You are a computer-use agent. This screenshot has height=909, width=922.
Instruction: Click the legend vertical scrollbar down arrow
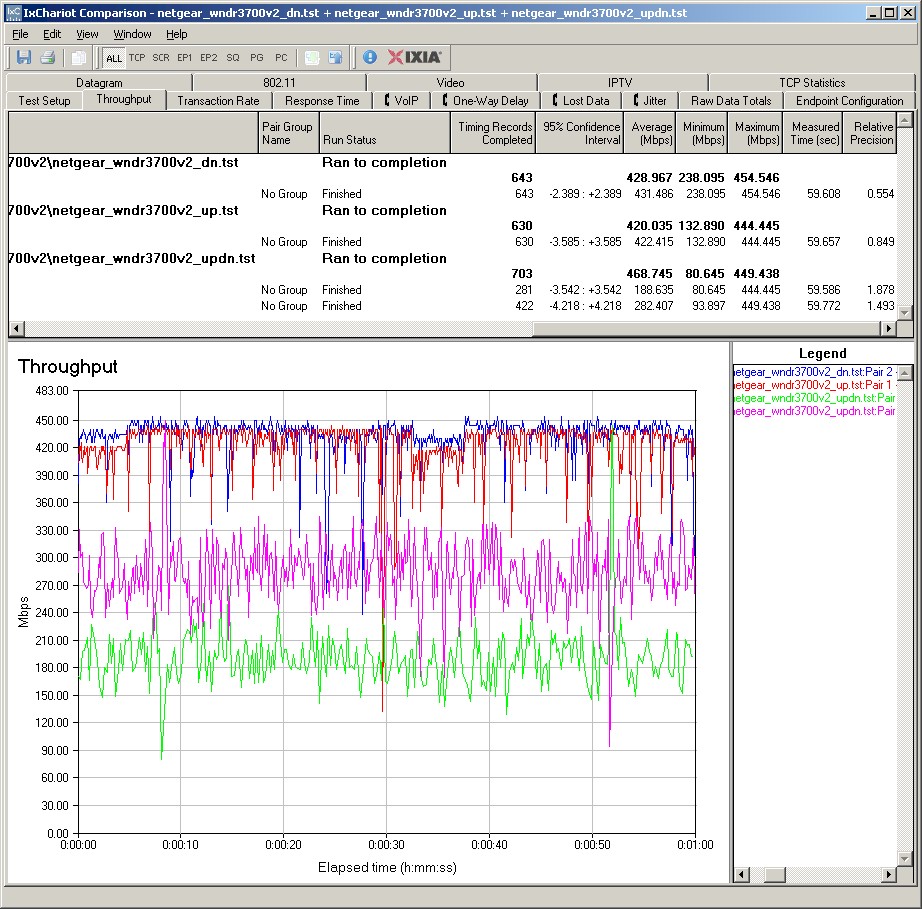point(905,859)
